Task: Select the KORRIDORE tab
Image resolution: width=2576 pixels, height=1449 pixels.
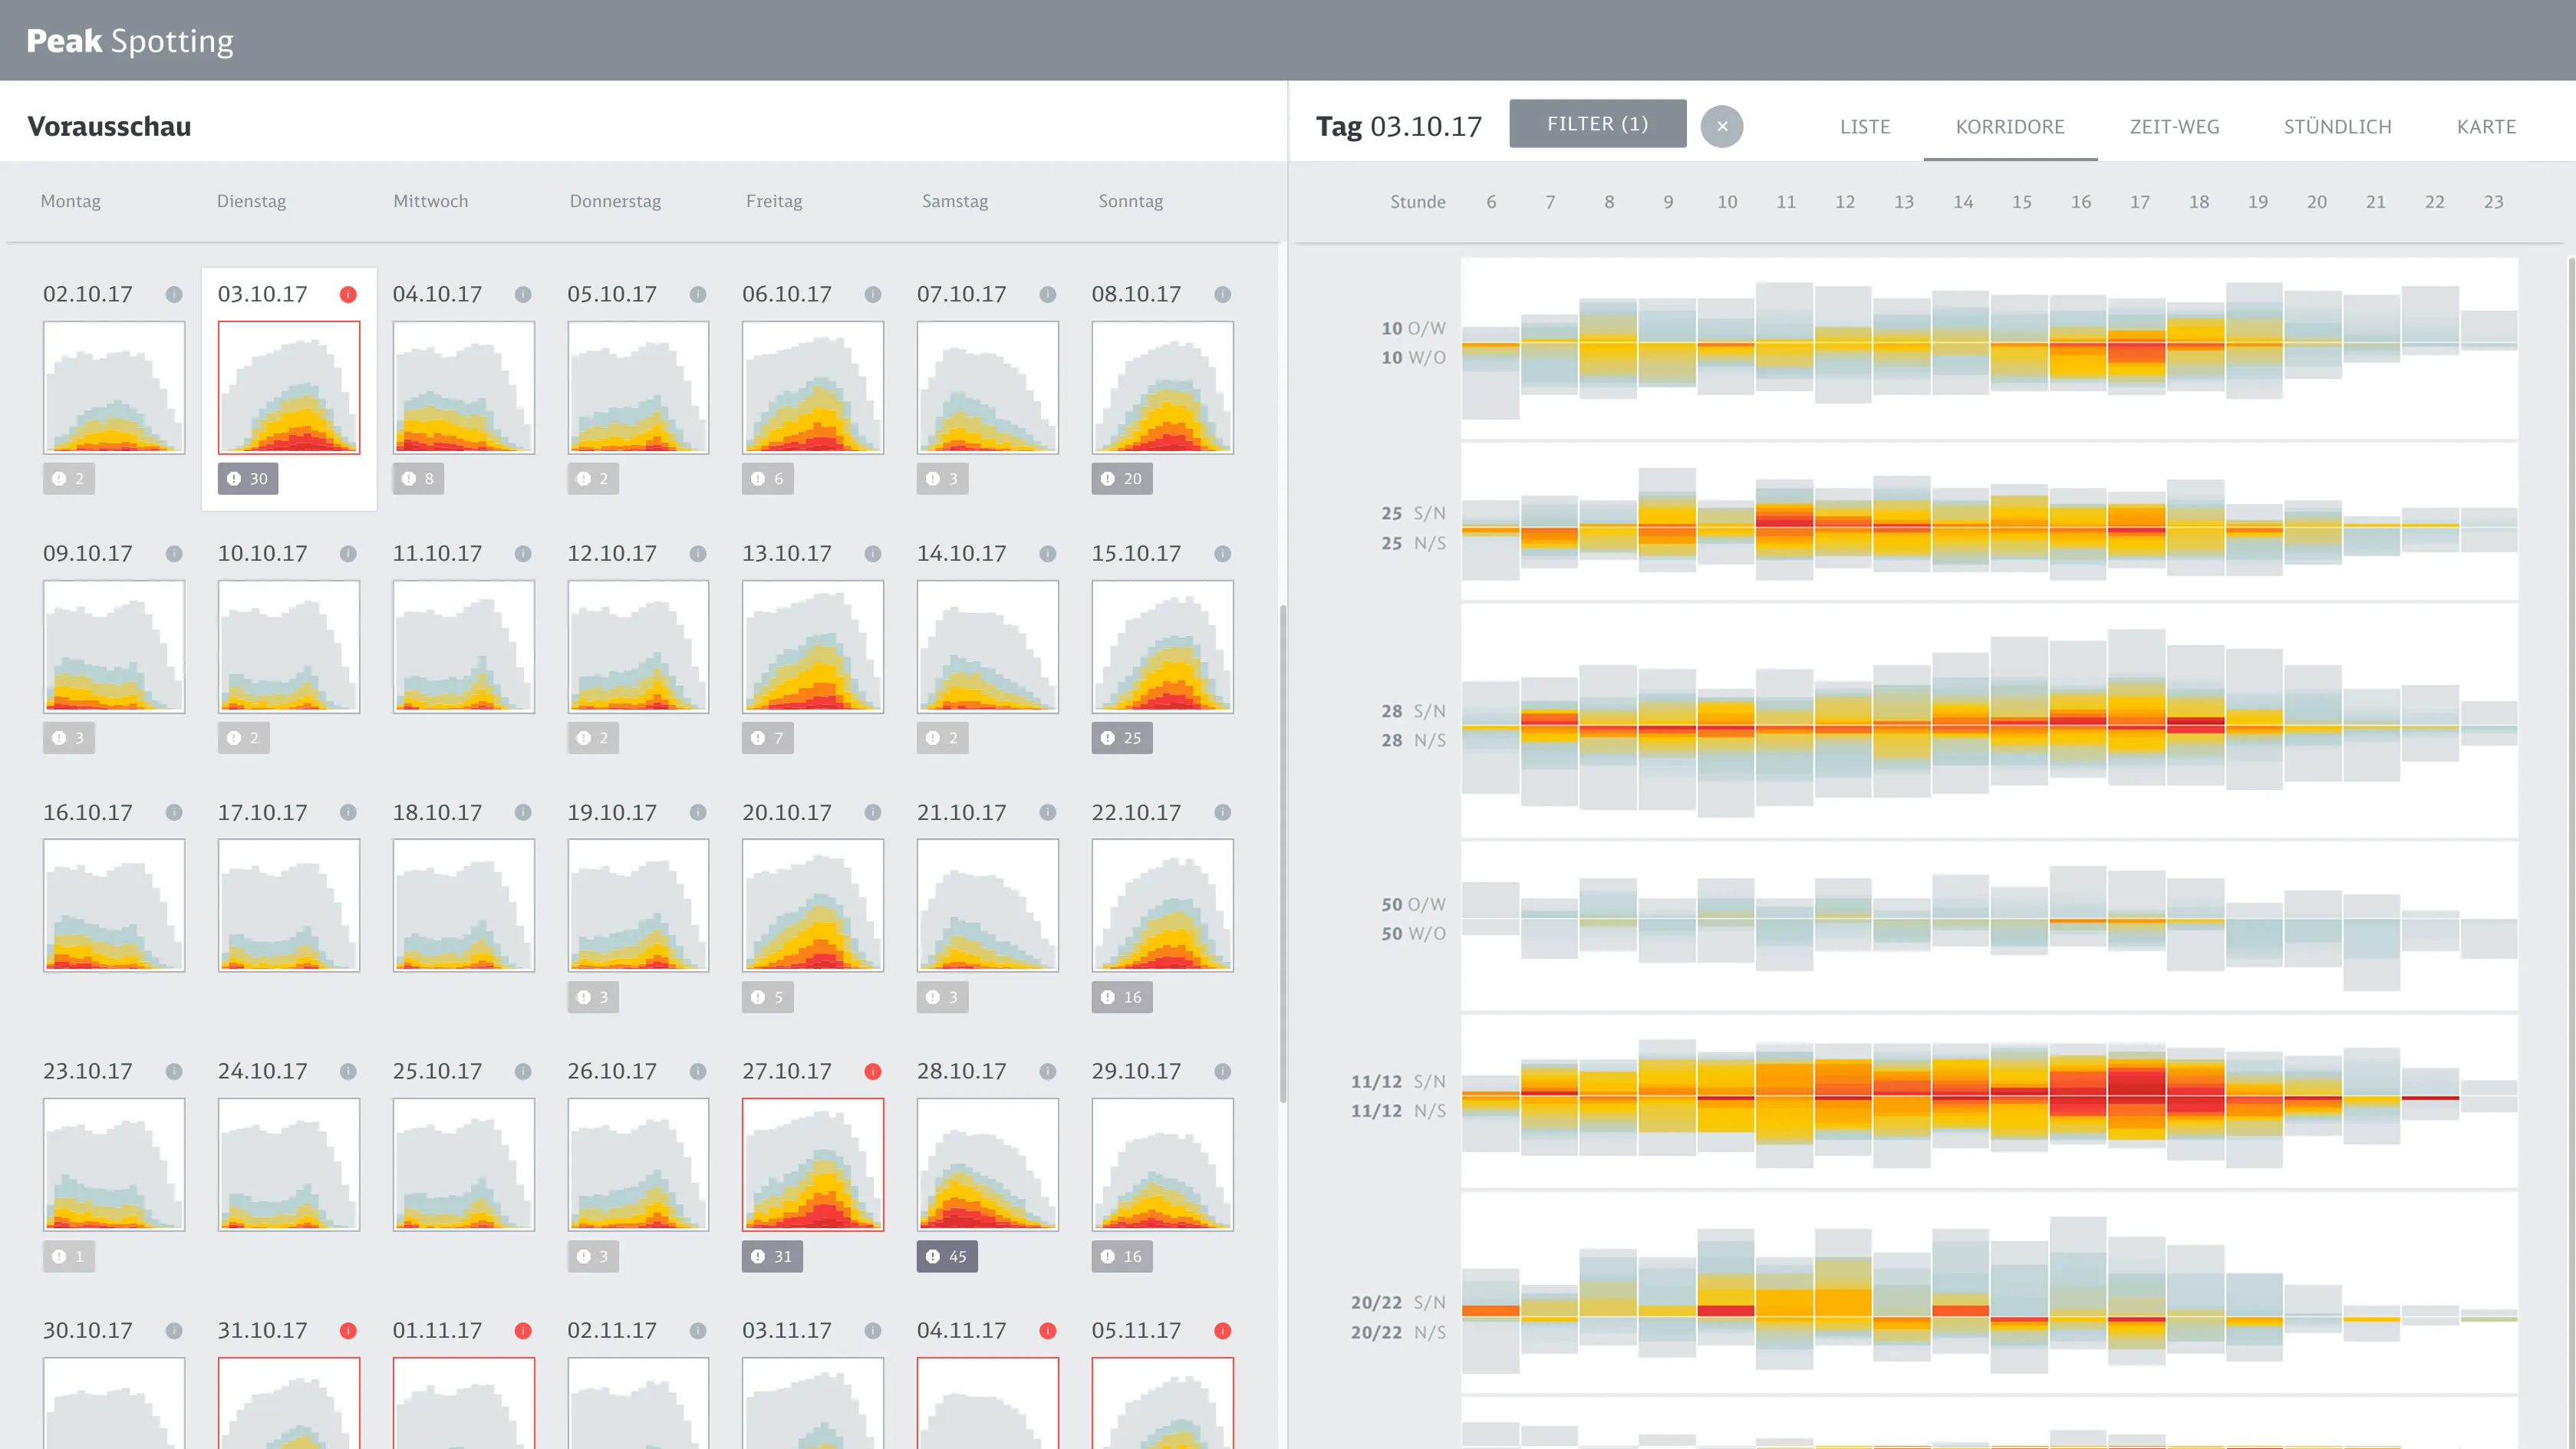Action: (x=2010, y=127)
